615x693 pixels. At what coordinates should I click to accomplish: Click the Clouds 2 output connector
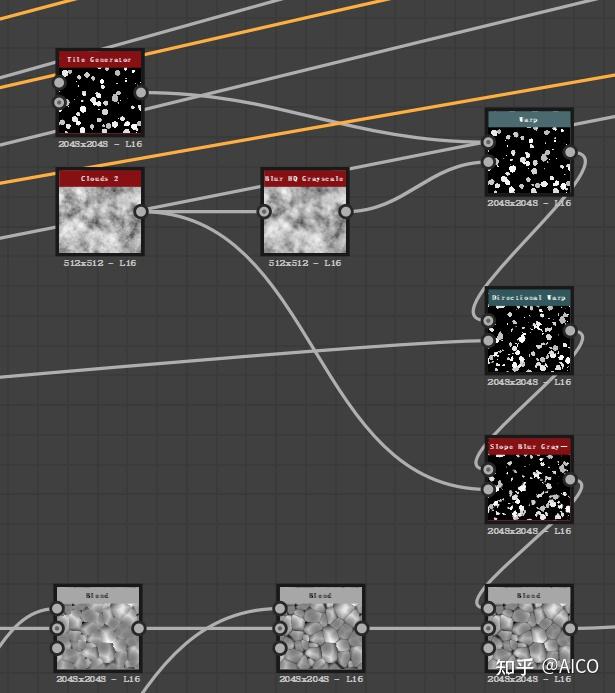140,212
